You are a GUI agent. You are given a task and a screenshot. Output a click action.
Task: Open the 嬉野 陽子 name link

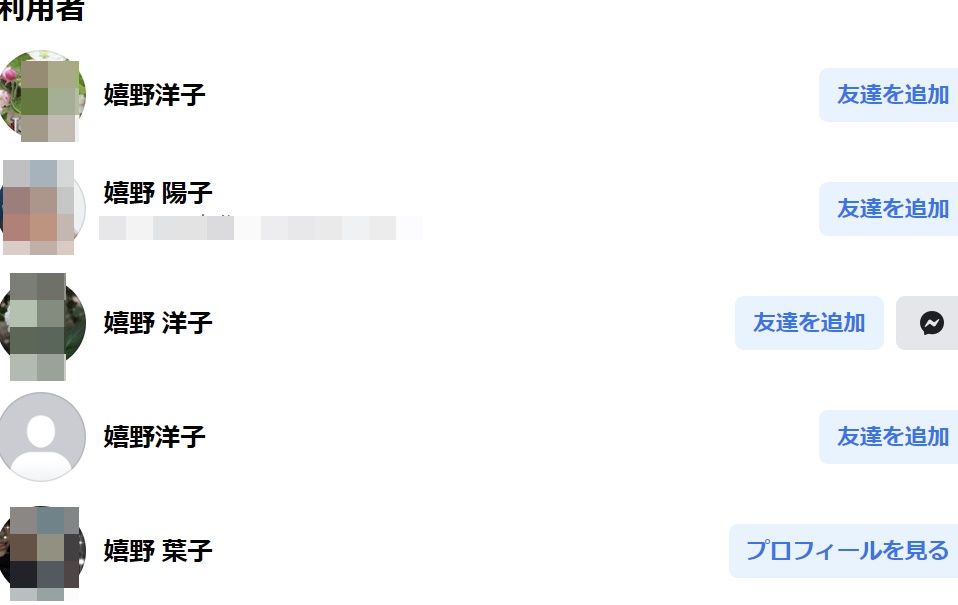(158, 192)
